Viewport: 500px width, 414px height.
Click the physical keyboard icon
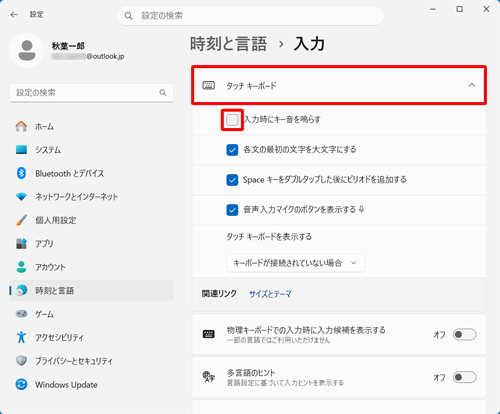coord(209,334)
